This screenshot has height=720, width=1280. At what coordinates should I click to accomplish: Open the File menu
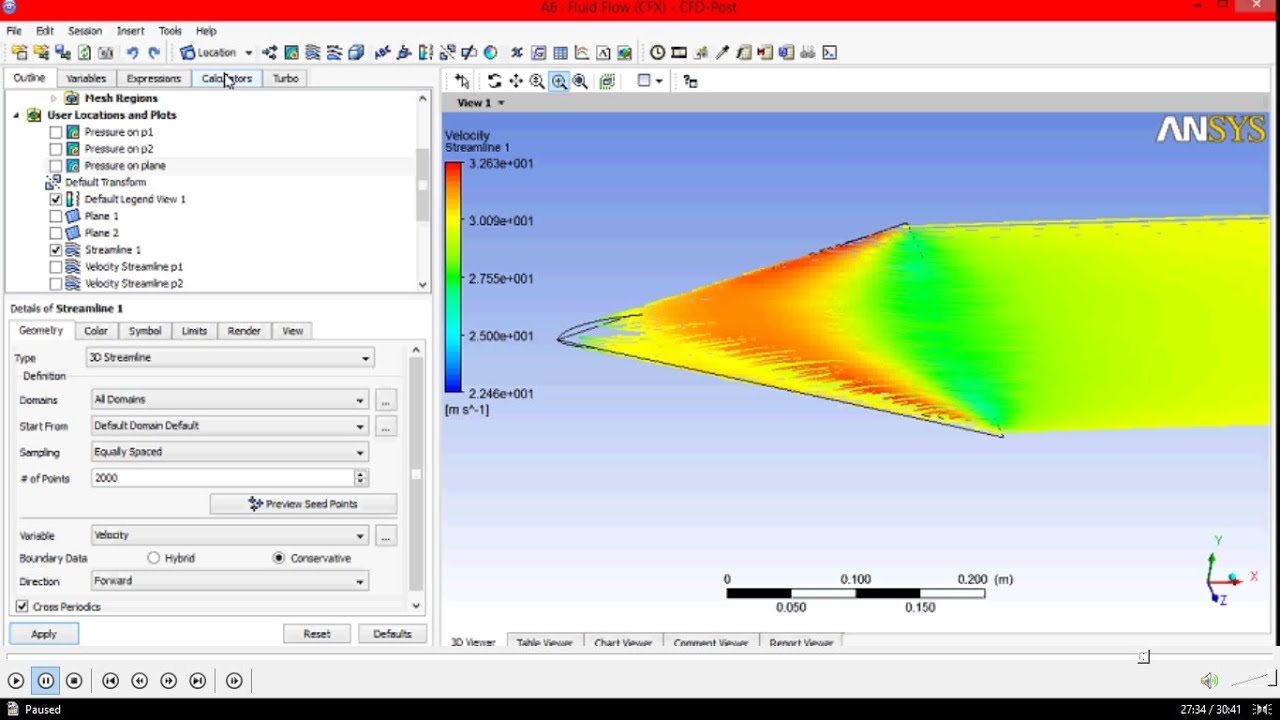click(x=14, y=31)
